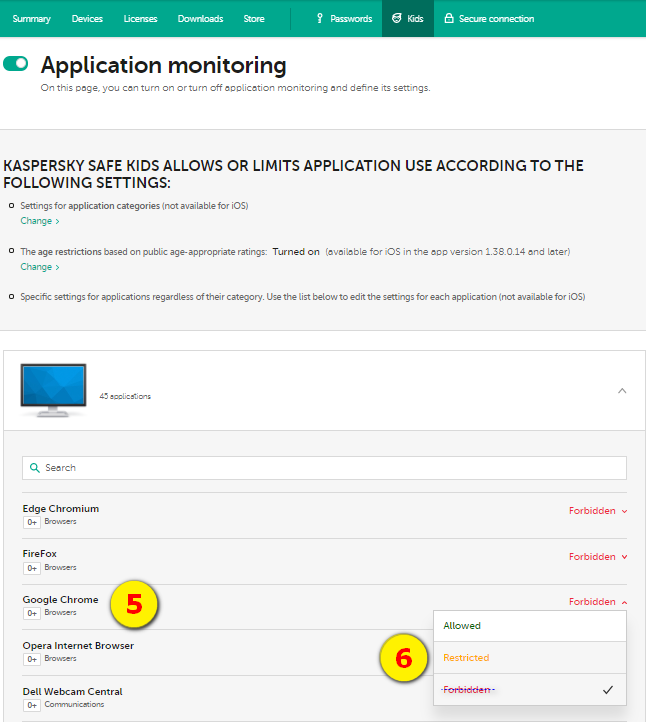
Task: Open the Summary tab
Action: pyautogui.click(x=31, y=19)
